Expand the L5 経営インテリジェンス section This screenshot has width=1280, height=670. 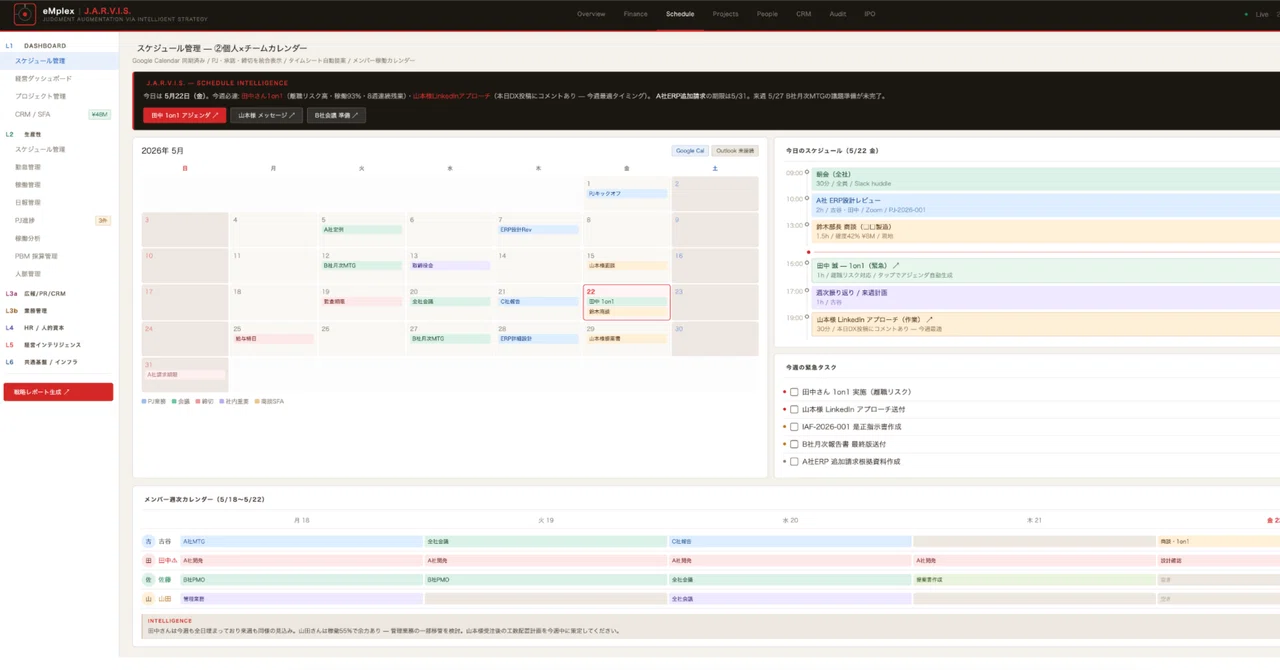point(43,345)
